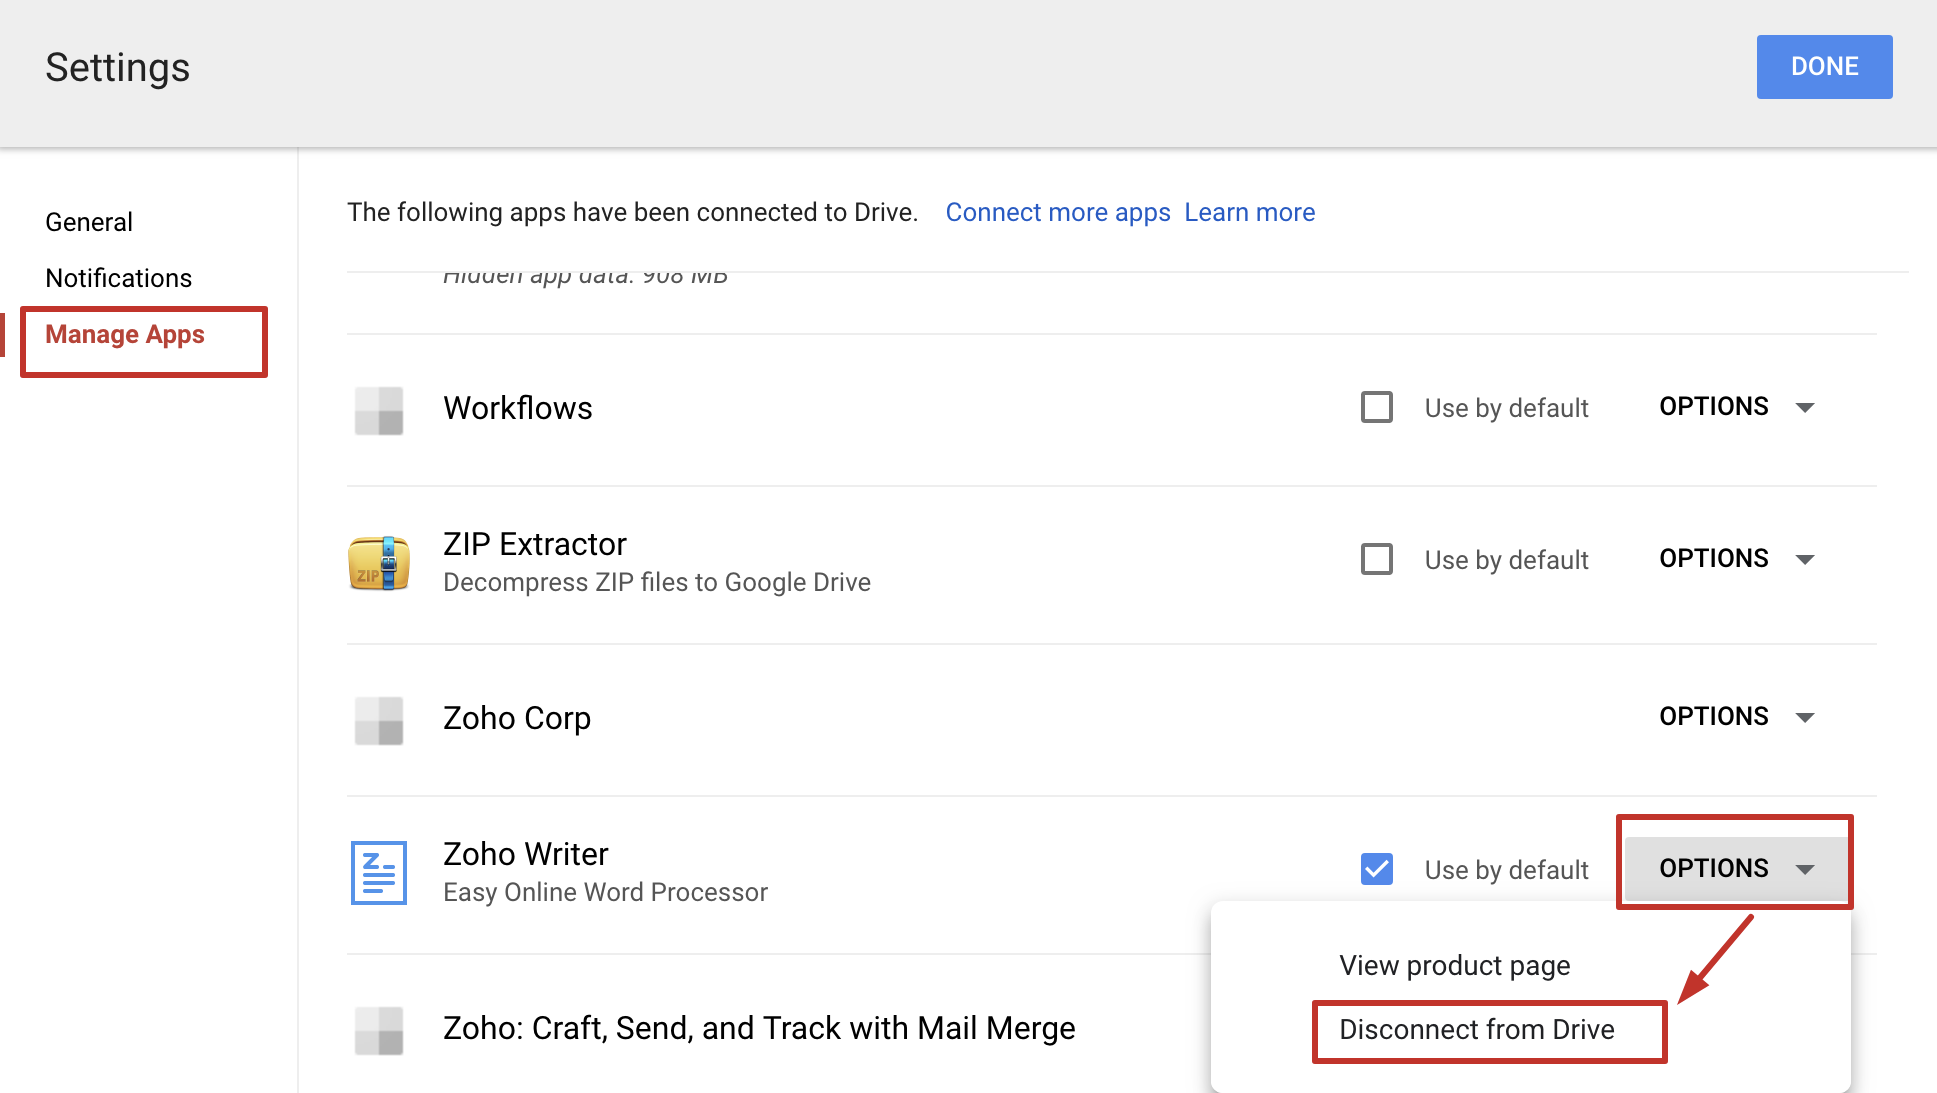Image resolution: width=1937 pixels, height=1093 pixels.
Task: Check Use by default for ZIP Extractor
Action: coord(1376,559)
